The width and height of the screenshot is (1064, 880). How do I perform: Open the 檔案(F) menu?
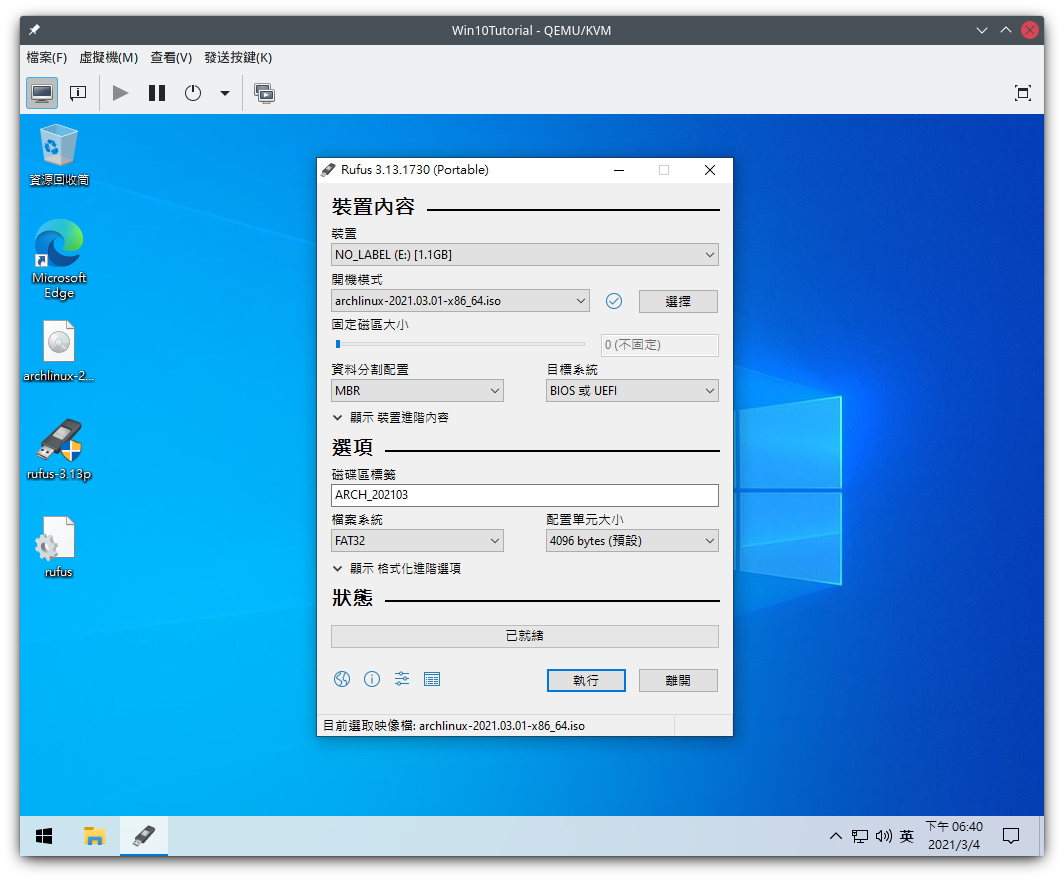(47, 58)
